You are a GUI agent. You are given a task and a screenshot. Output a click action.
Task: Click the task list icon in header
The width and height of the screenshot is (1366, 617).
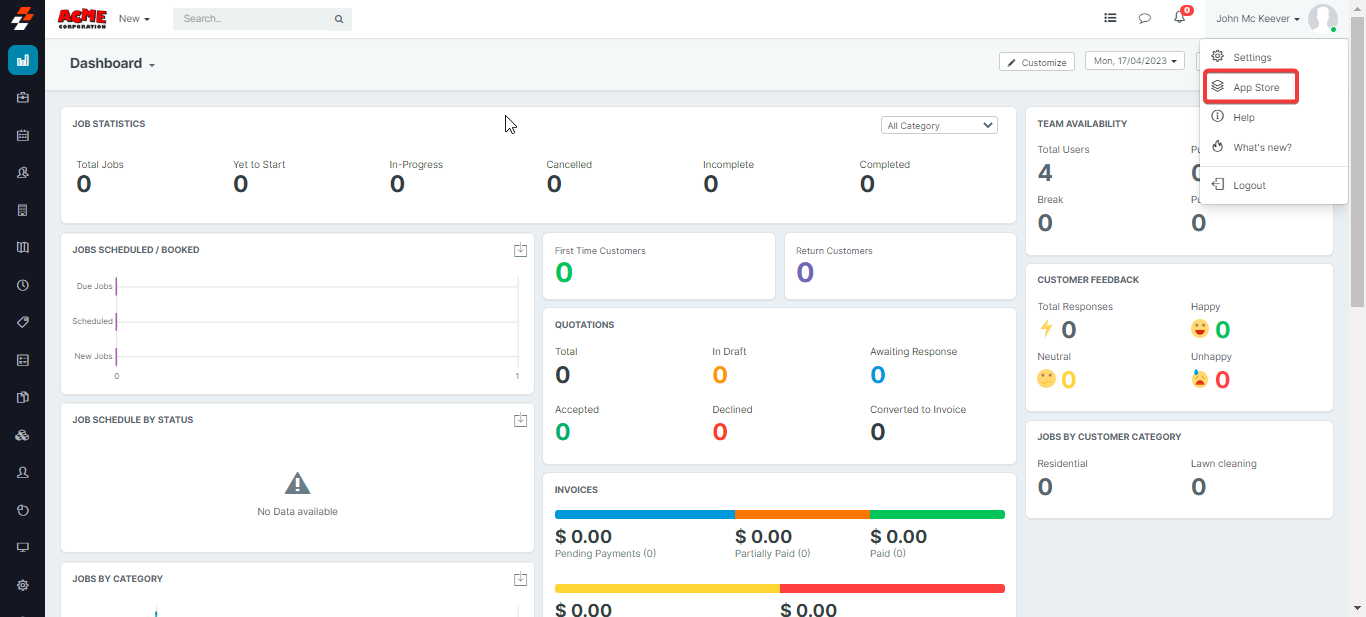1110,18
